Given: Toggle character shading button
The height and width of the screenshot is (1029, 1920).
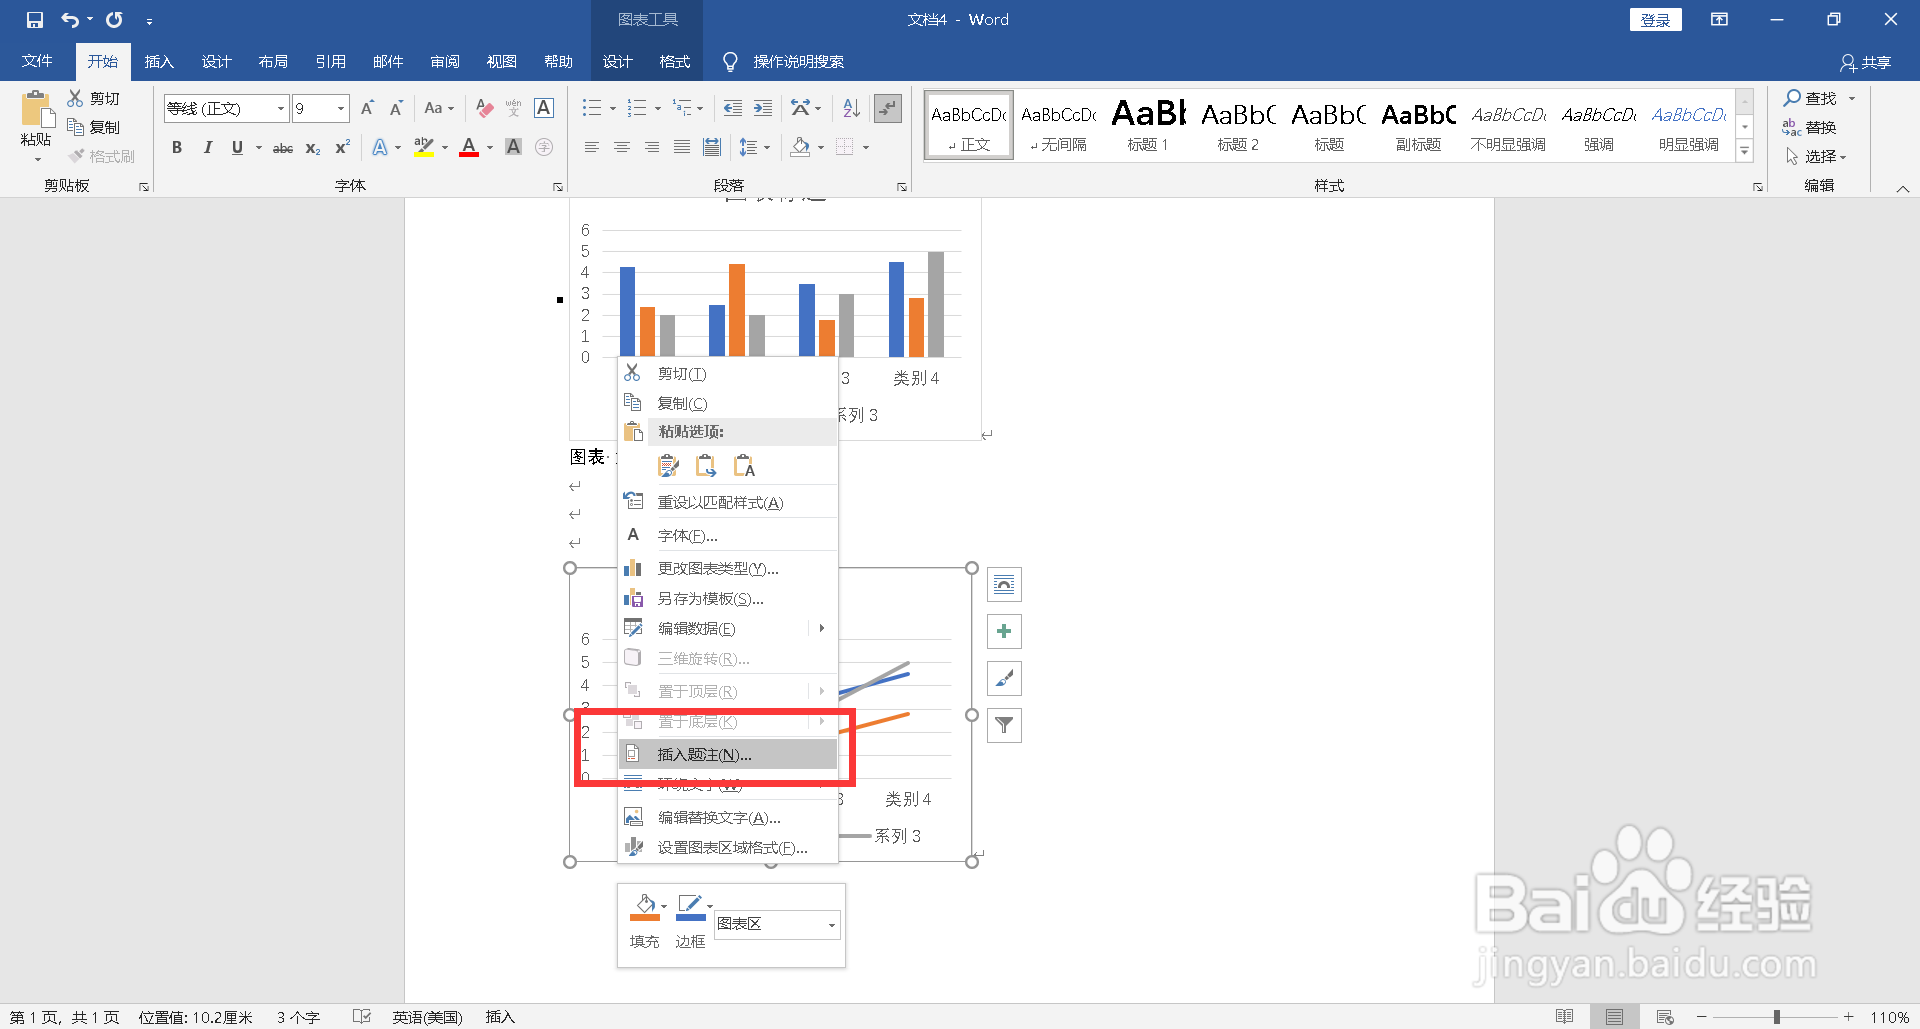Looking at the screenshot, I should pos(513,147).
